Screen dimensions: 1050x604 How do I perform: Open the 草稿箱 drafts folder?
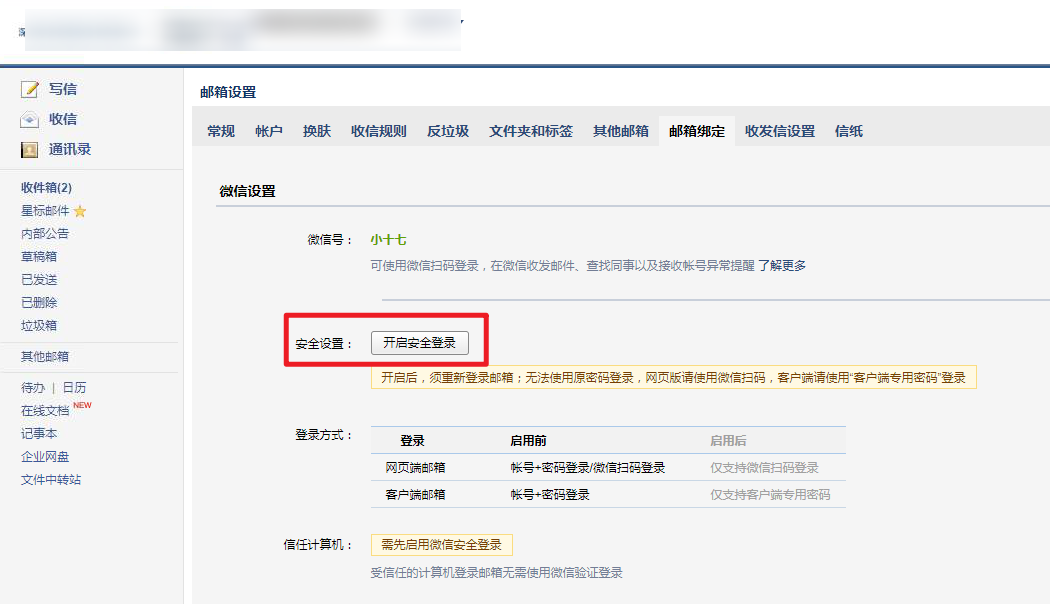(x=39, y=256)
